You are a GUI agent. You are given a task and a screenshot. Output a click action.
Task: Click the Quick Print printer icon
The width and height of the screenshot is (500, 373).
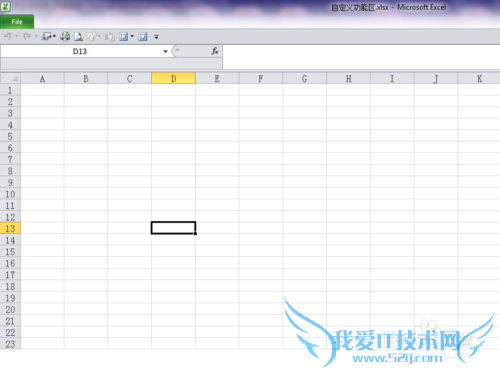tap(65, 37)
